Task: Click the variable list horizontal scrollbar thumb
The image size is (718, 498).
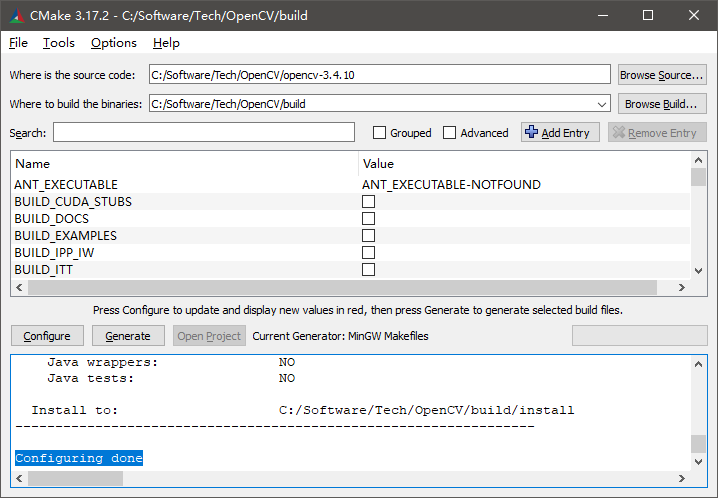Action: pyautogui.click(x=343, y=287)
